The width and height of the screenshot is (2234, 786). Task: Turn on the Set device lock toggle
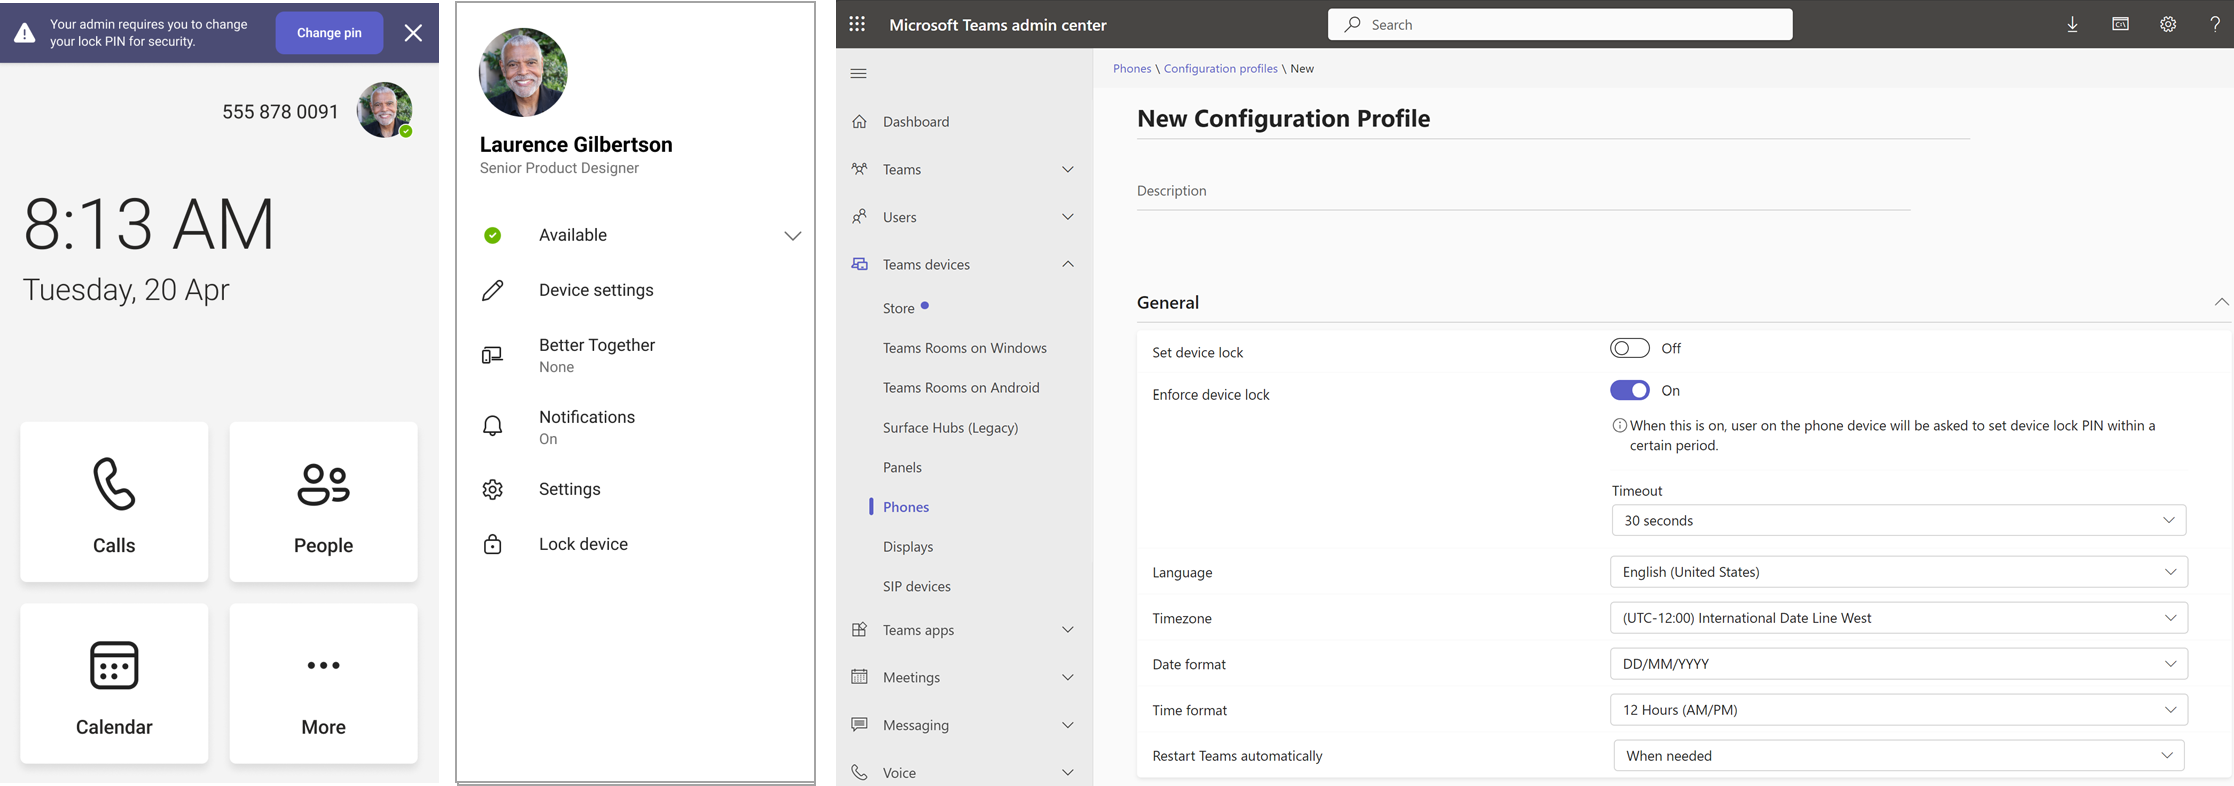(1629, 348)
